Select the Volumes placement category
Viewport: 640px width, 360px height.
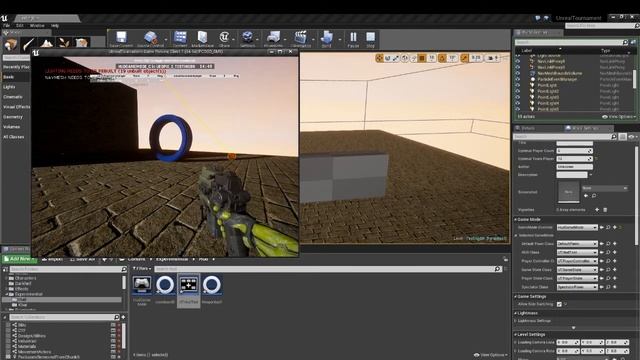click(11, 127)
